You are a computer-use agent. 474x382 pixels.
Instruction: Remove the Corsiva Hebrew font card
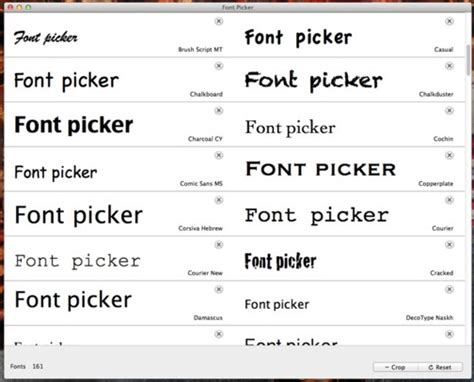pos(219,200)
